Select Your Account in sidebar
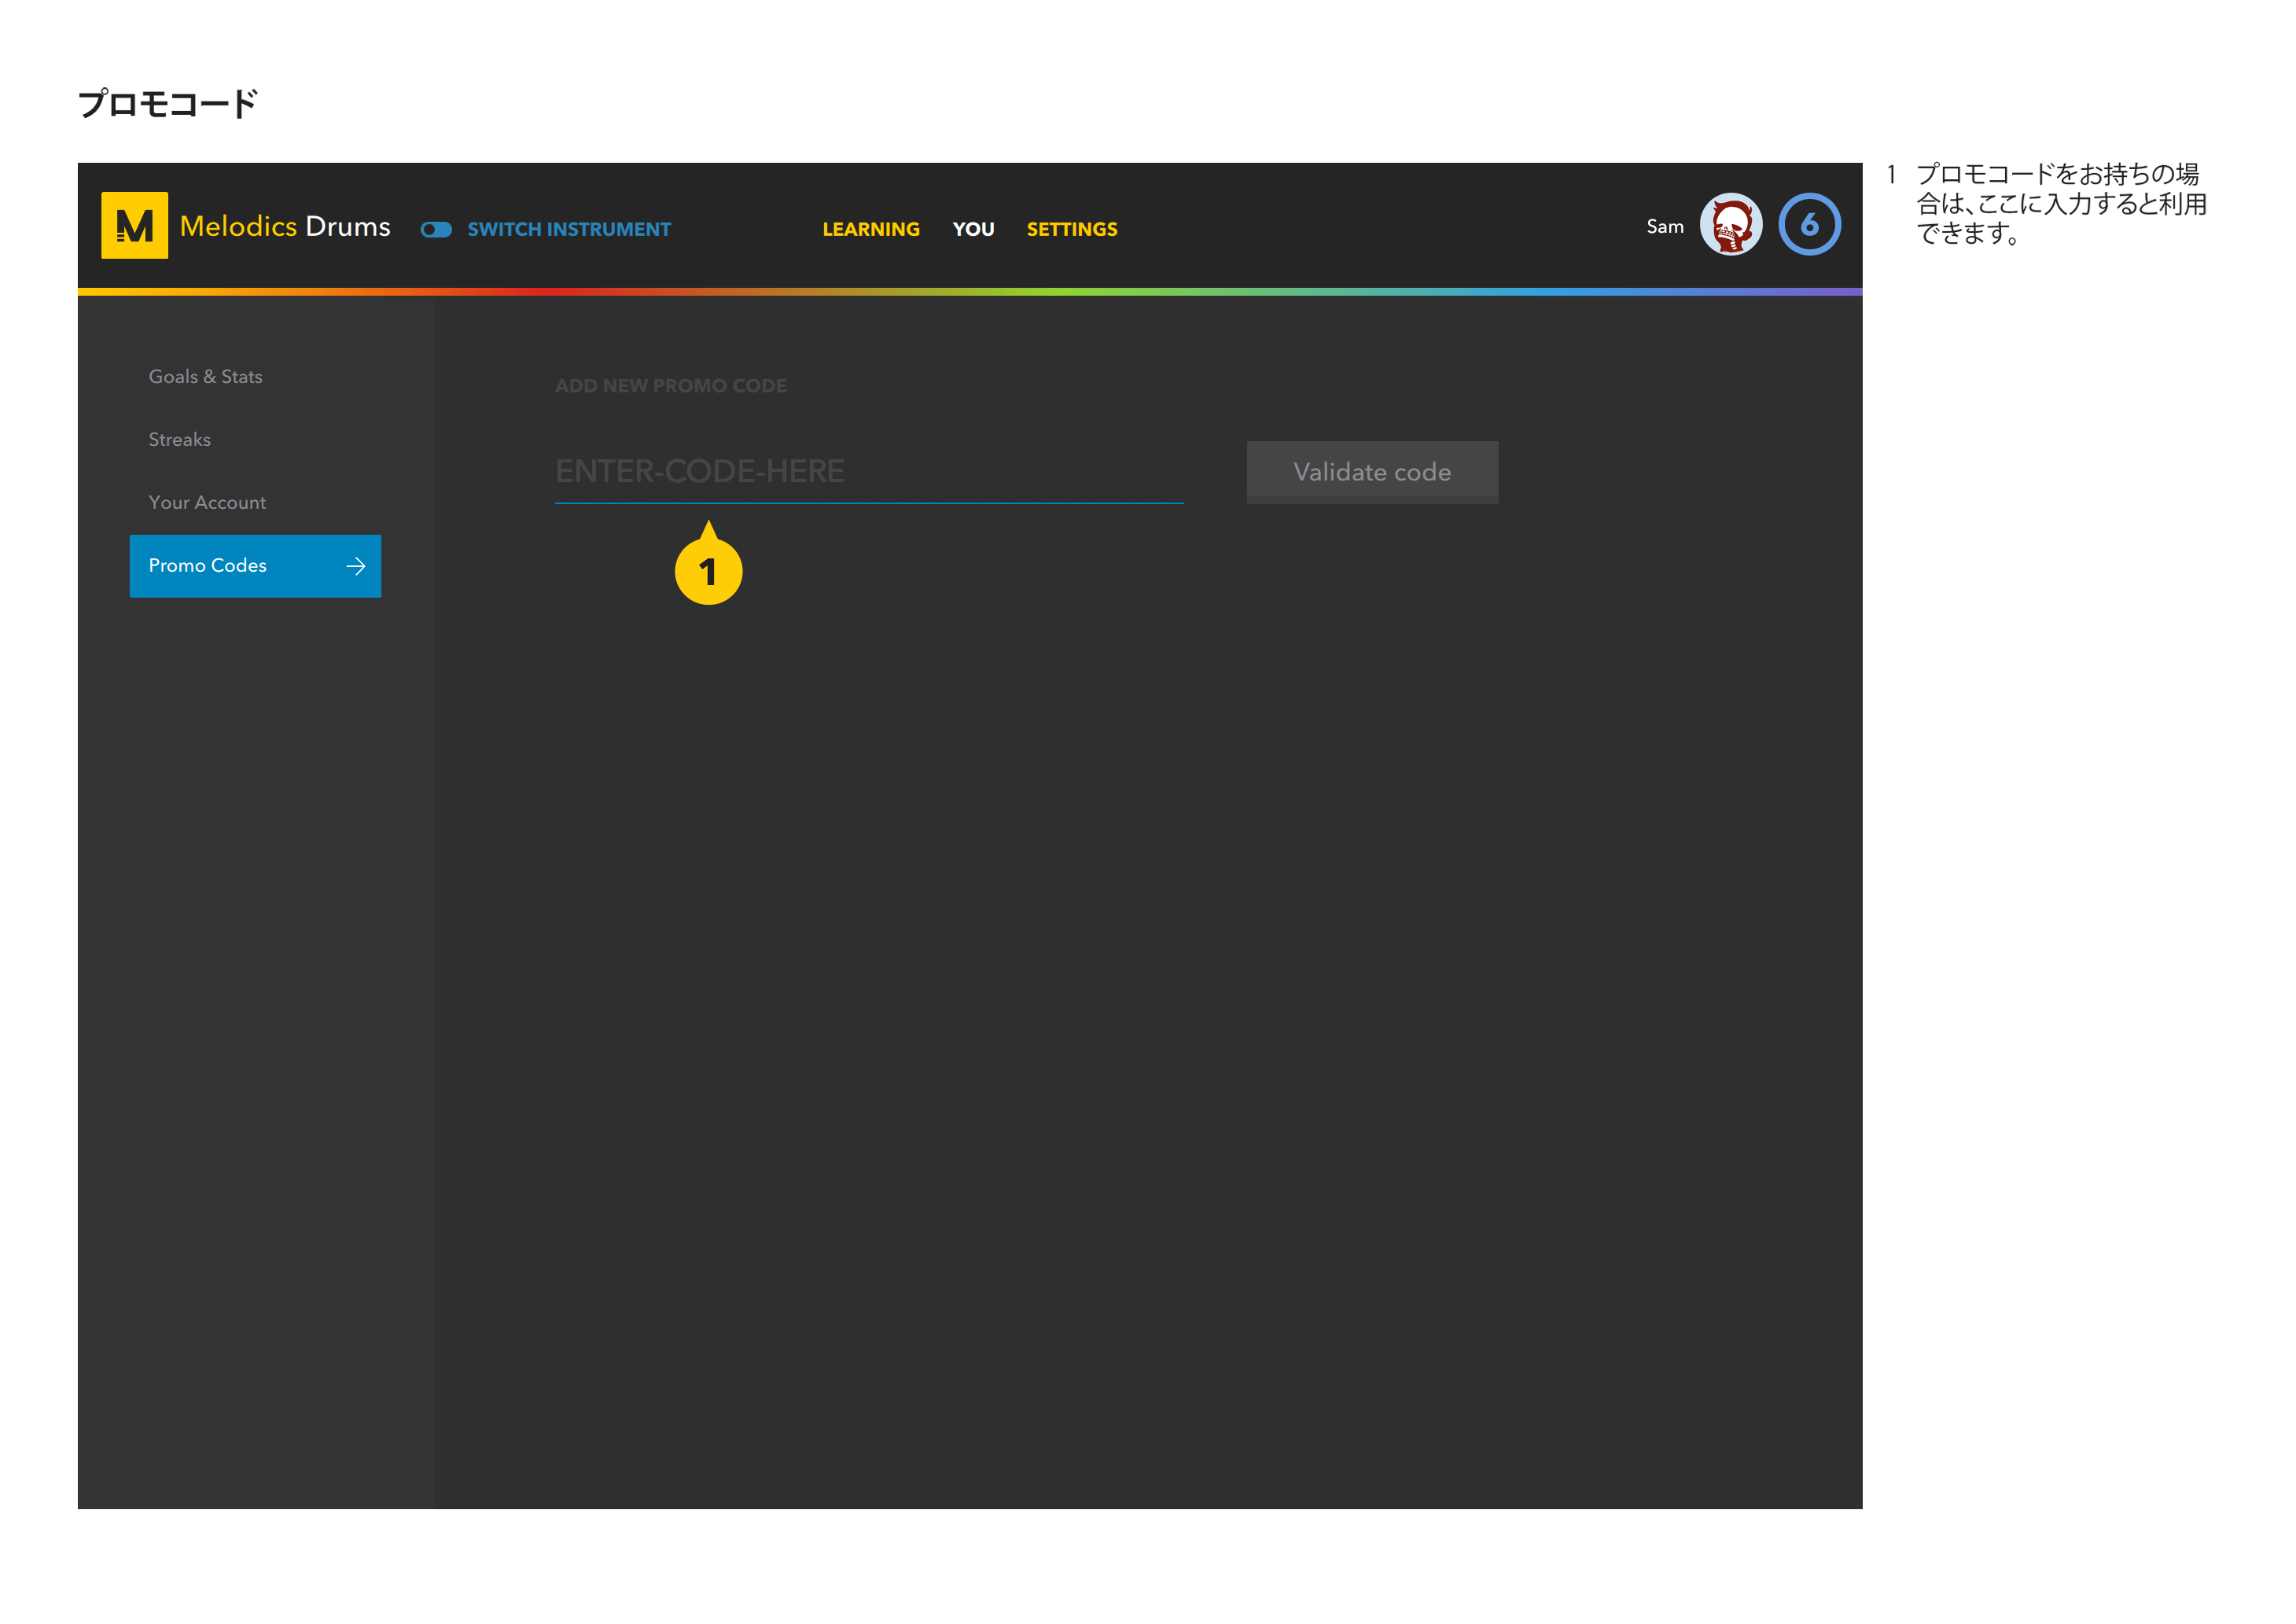This screenshot has width=2296, height=1624. 207,503
